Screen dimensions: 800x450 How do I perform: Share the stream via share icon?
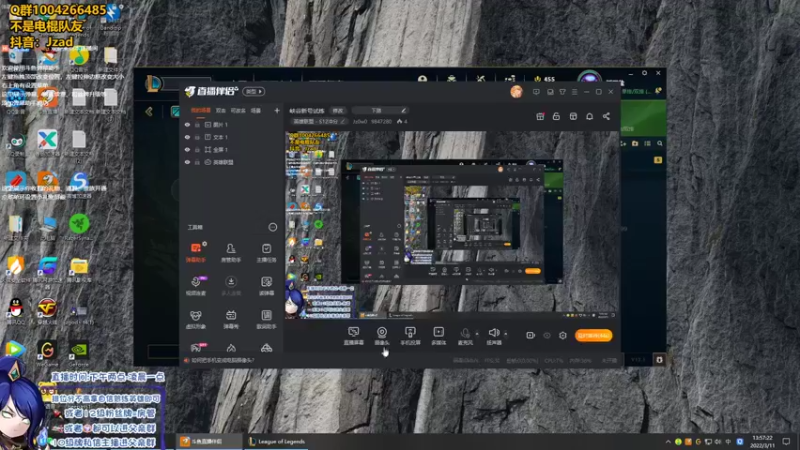[606, 116]
